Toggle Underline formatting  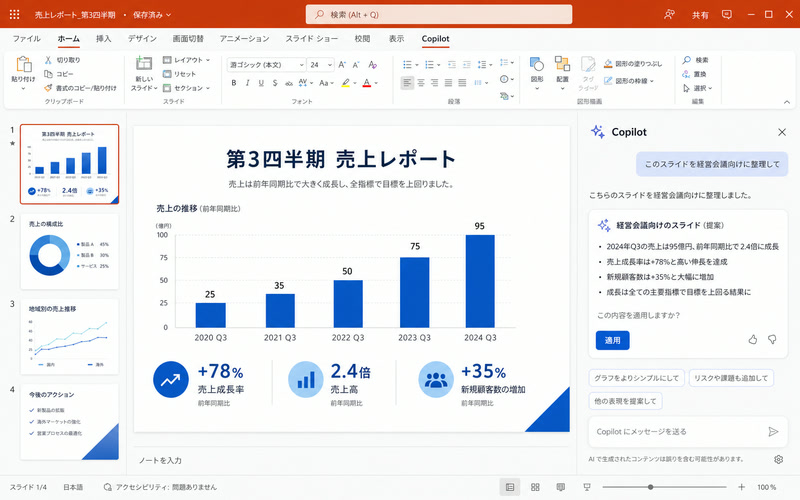261,83
